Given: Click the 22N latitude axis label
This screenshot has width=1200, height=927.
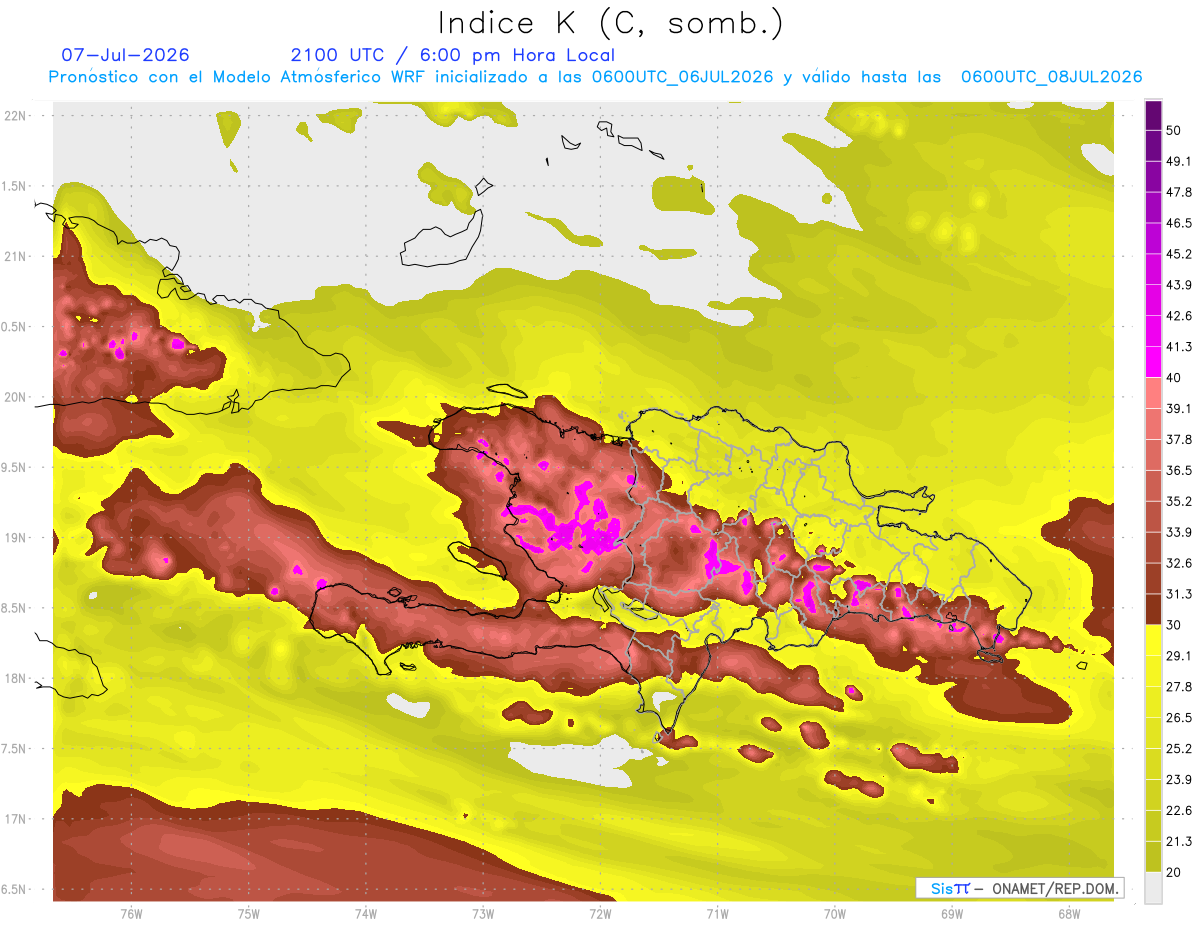Looking at the screenshot, I should pyautogui.click(x=17, y=115).
